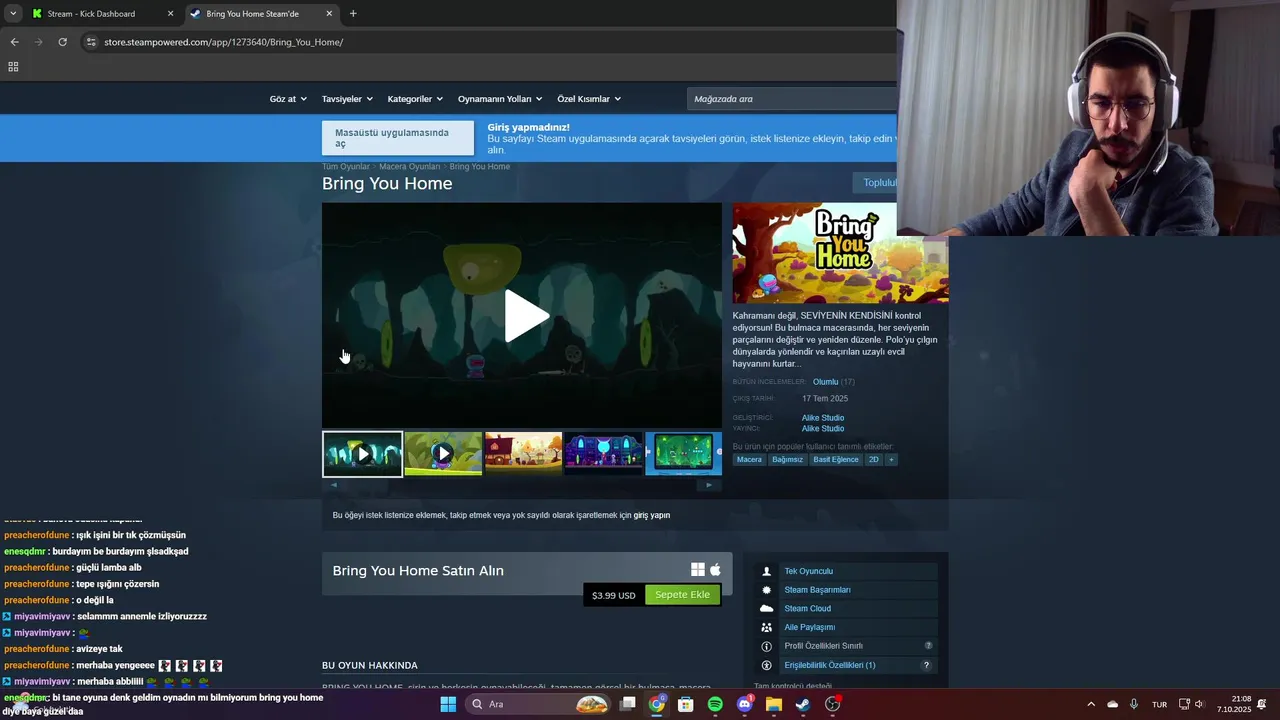
Task: Play the main trailer video
Action: 525,316
